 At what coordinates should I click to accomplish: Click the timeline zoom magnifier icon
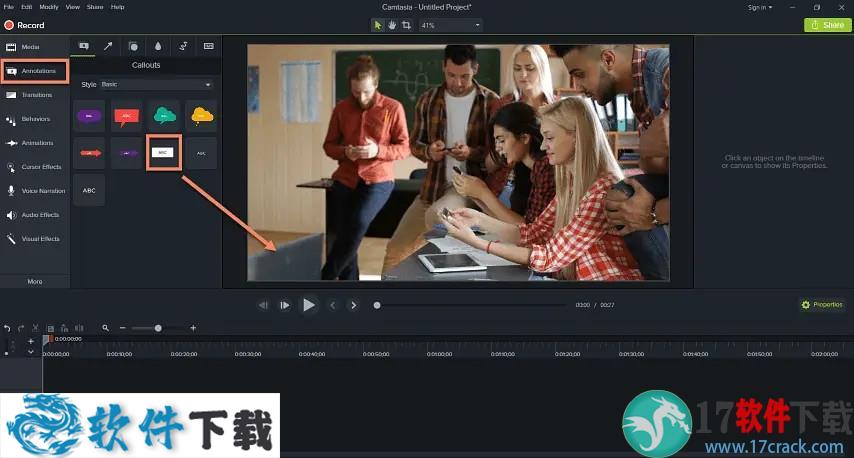click(x=105, y=328)
